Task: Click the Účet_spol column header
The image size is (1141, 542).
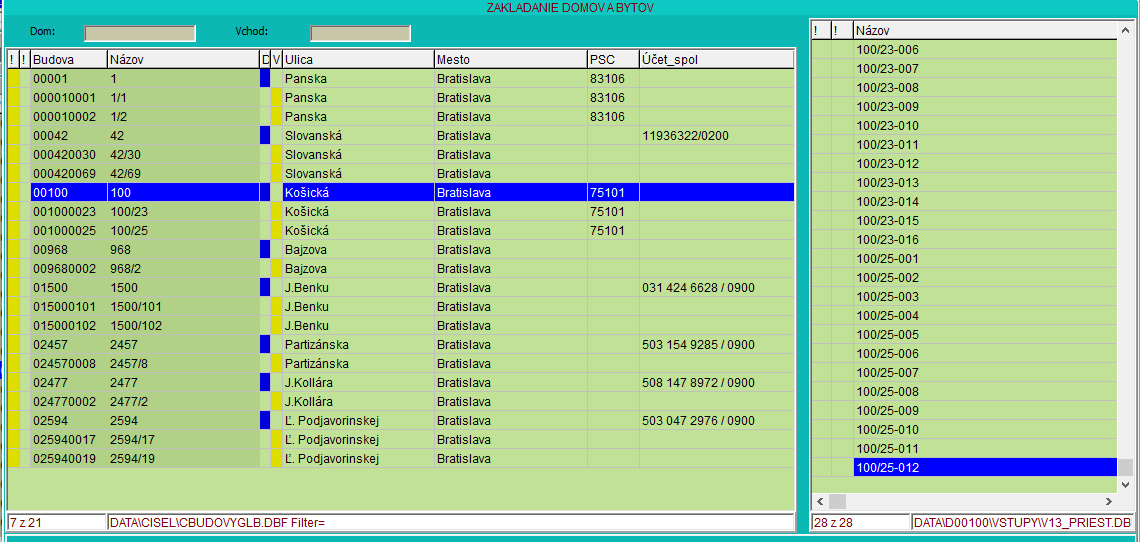Action: pos(716,60)
